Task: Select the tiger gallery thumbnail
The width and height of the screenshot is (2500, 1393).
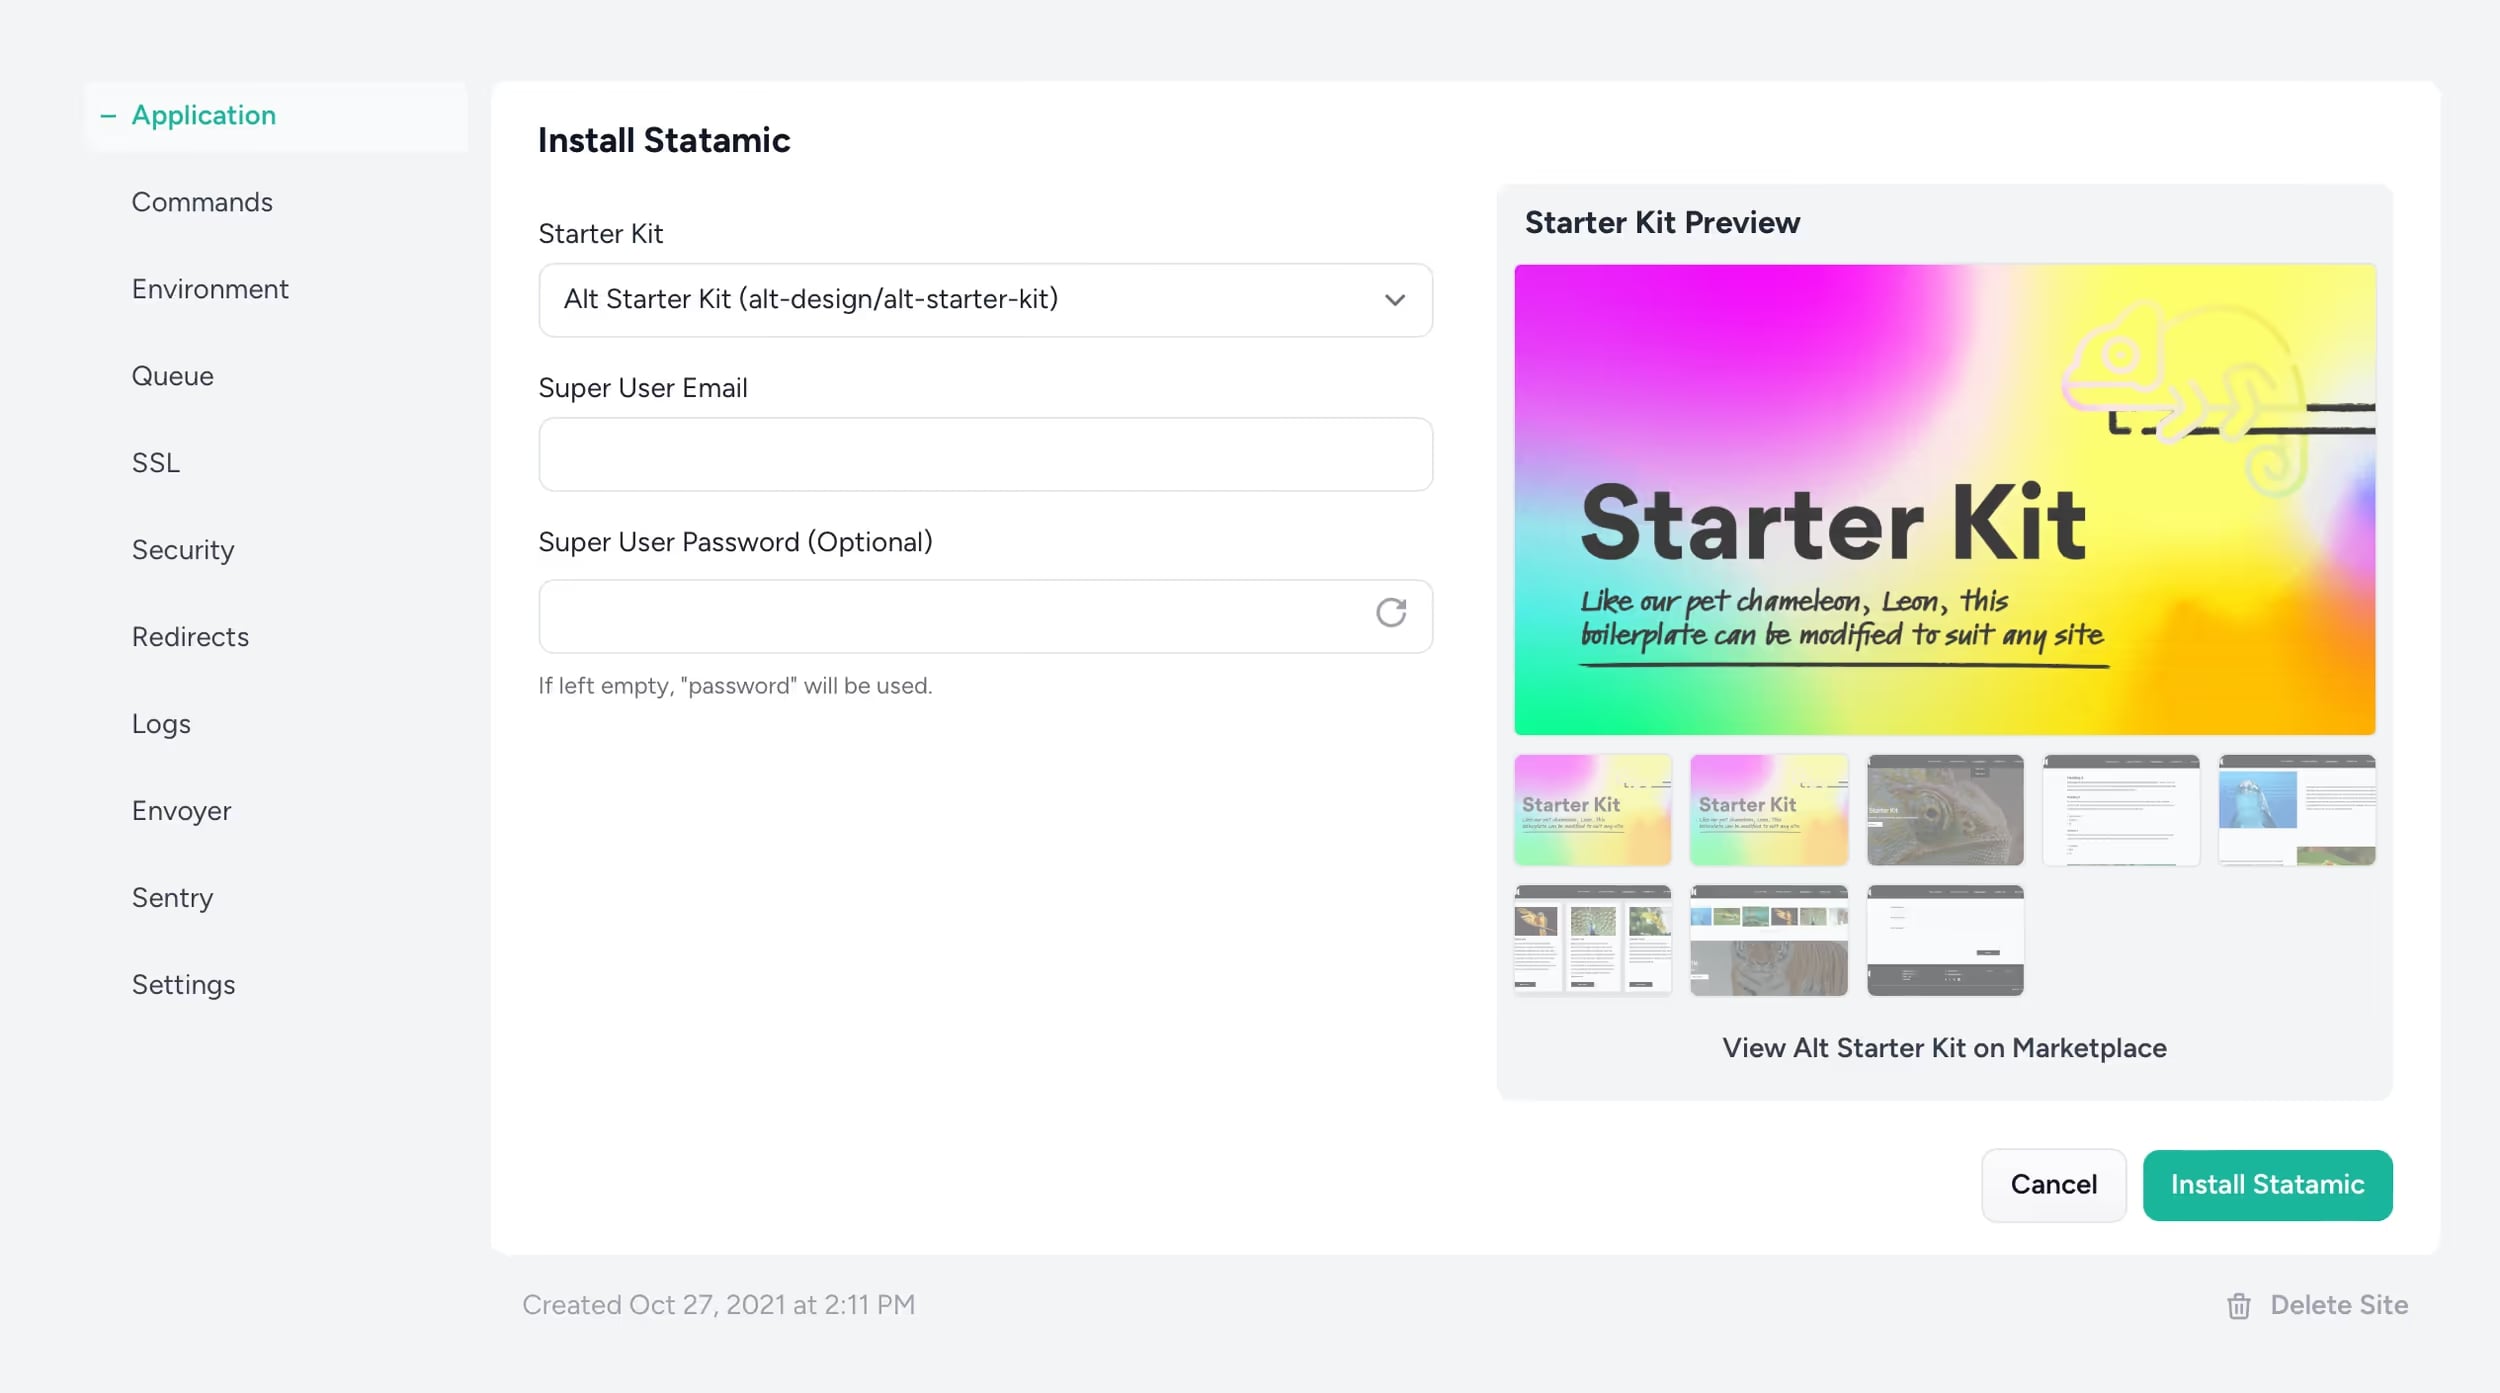Action: point(1768,940)
